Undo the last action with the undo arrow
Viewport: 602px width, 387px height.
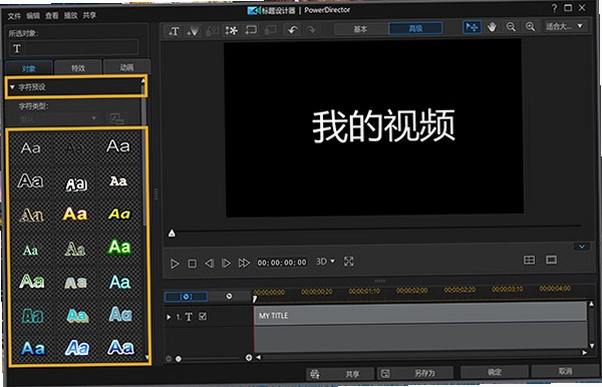coord(293,30)
